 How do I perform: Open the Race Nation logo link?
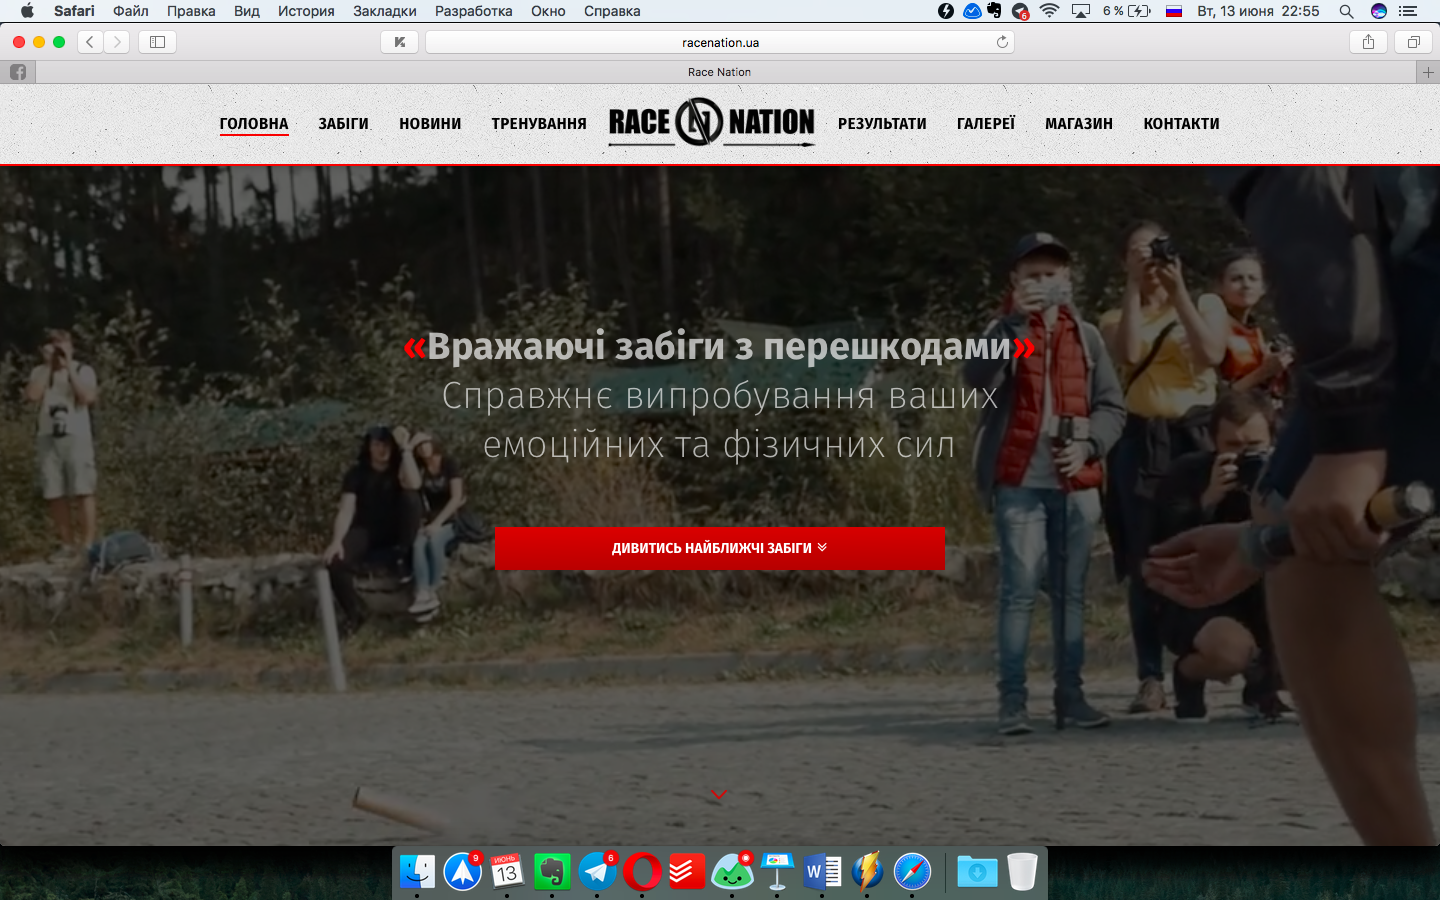click(x=712, y=123)
